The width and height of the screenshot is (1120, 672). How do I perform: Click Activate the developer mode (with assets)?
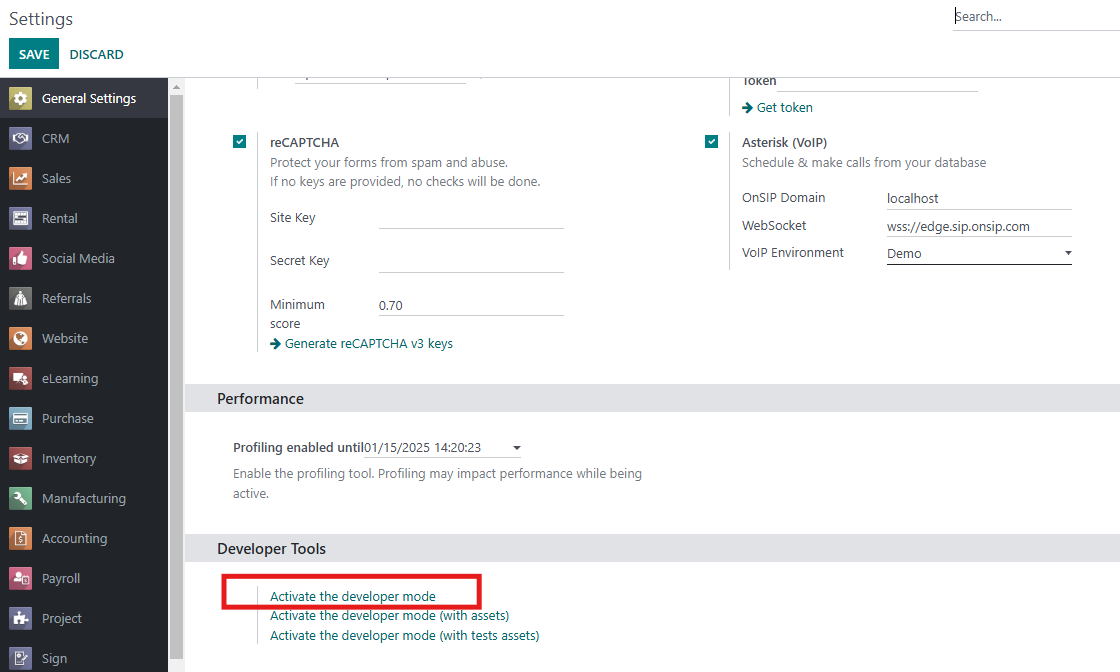tap(389, 616)
